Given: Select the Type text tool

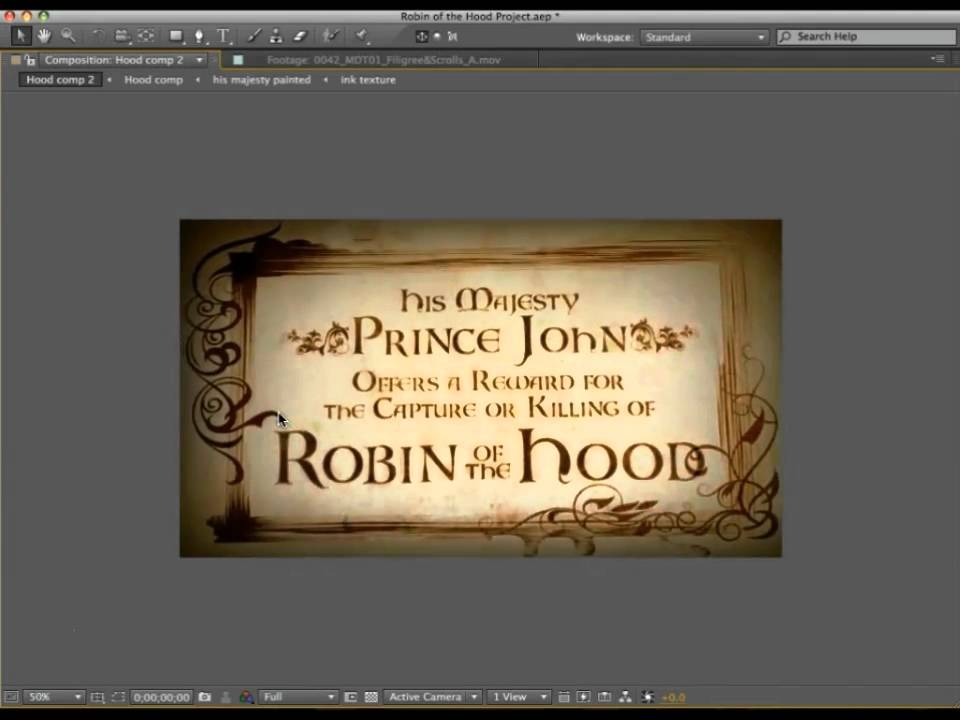Looking at the screenshot, I should (224, 36).
